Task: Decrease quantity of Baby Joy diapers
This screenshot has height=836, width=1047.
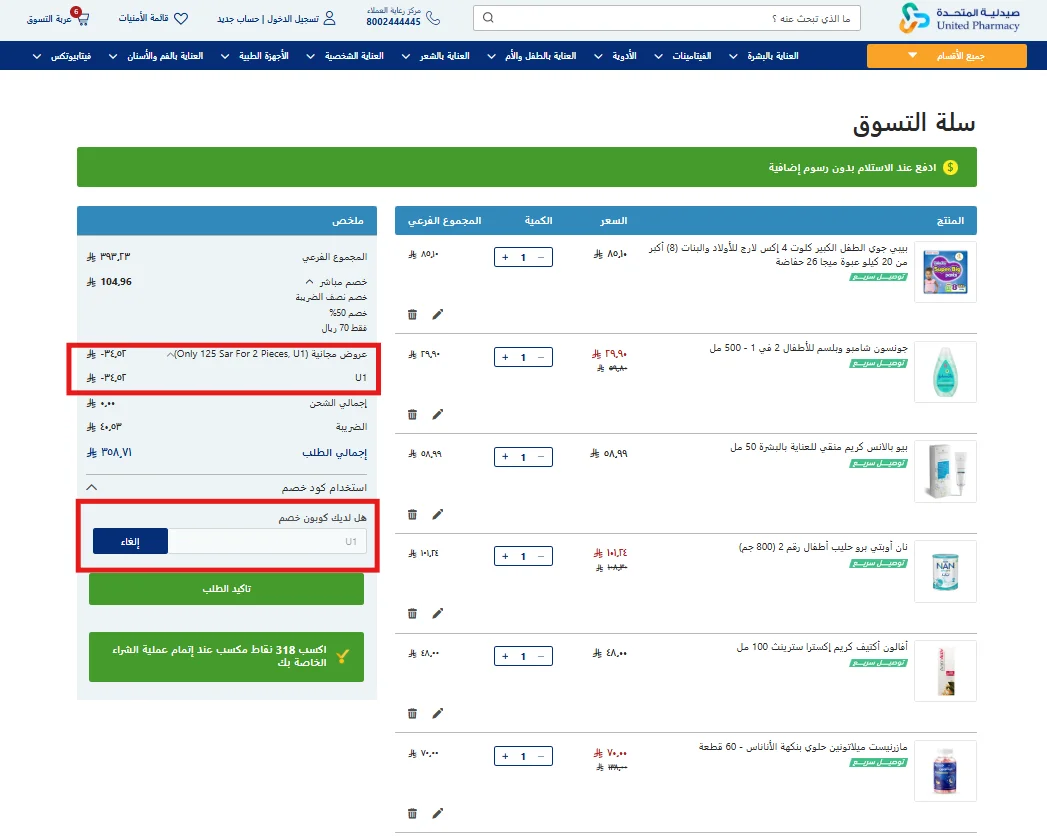Action: [x=541, y=257]
